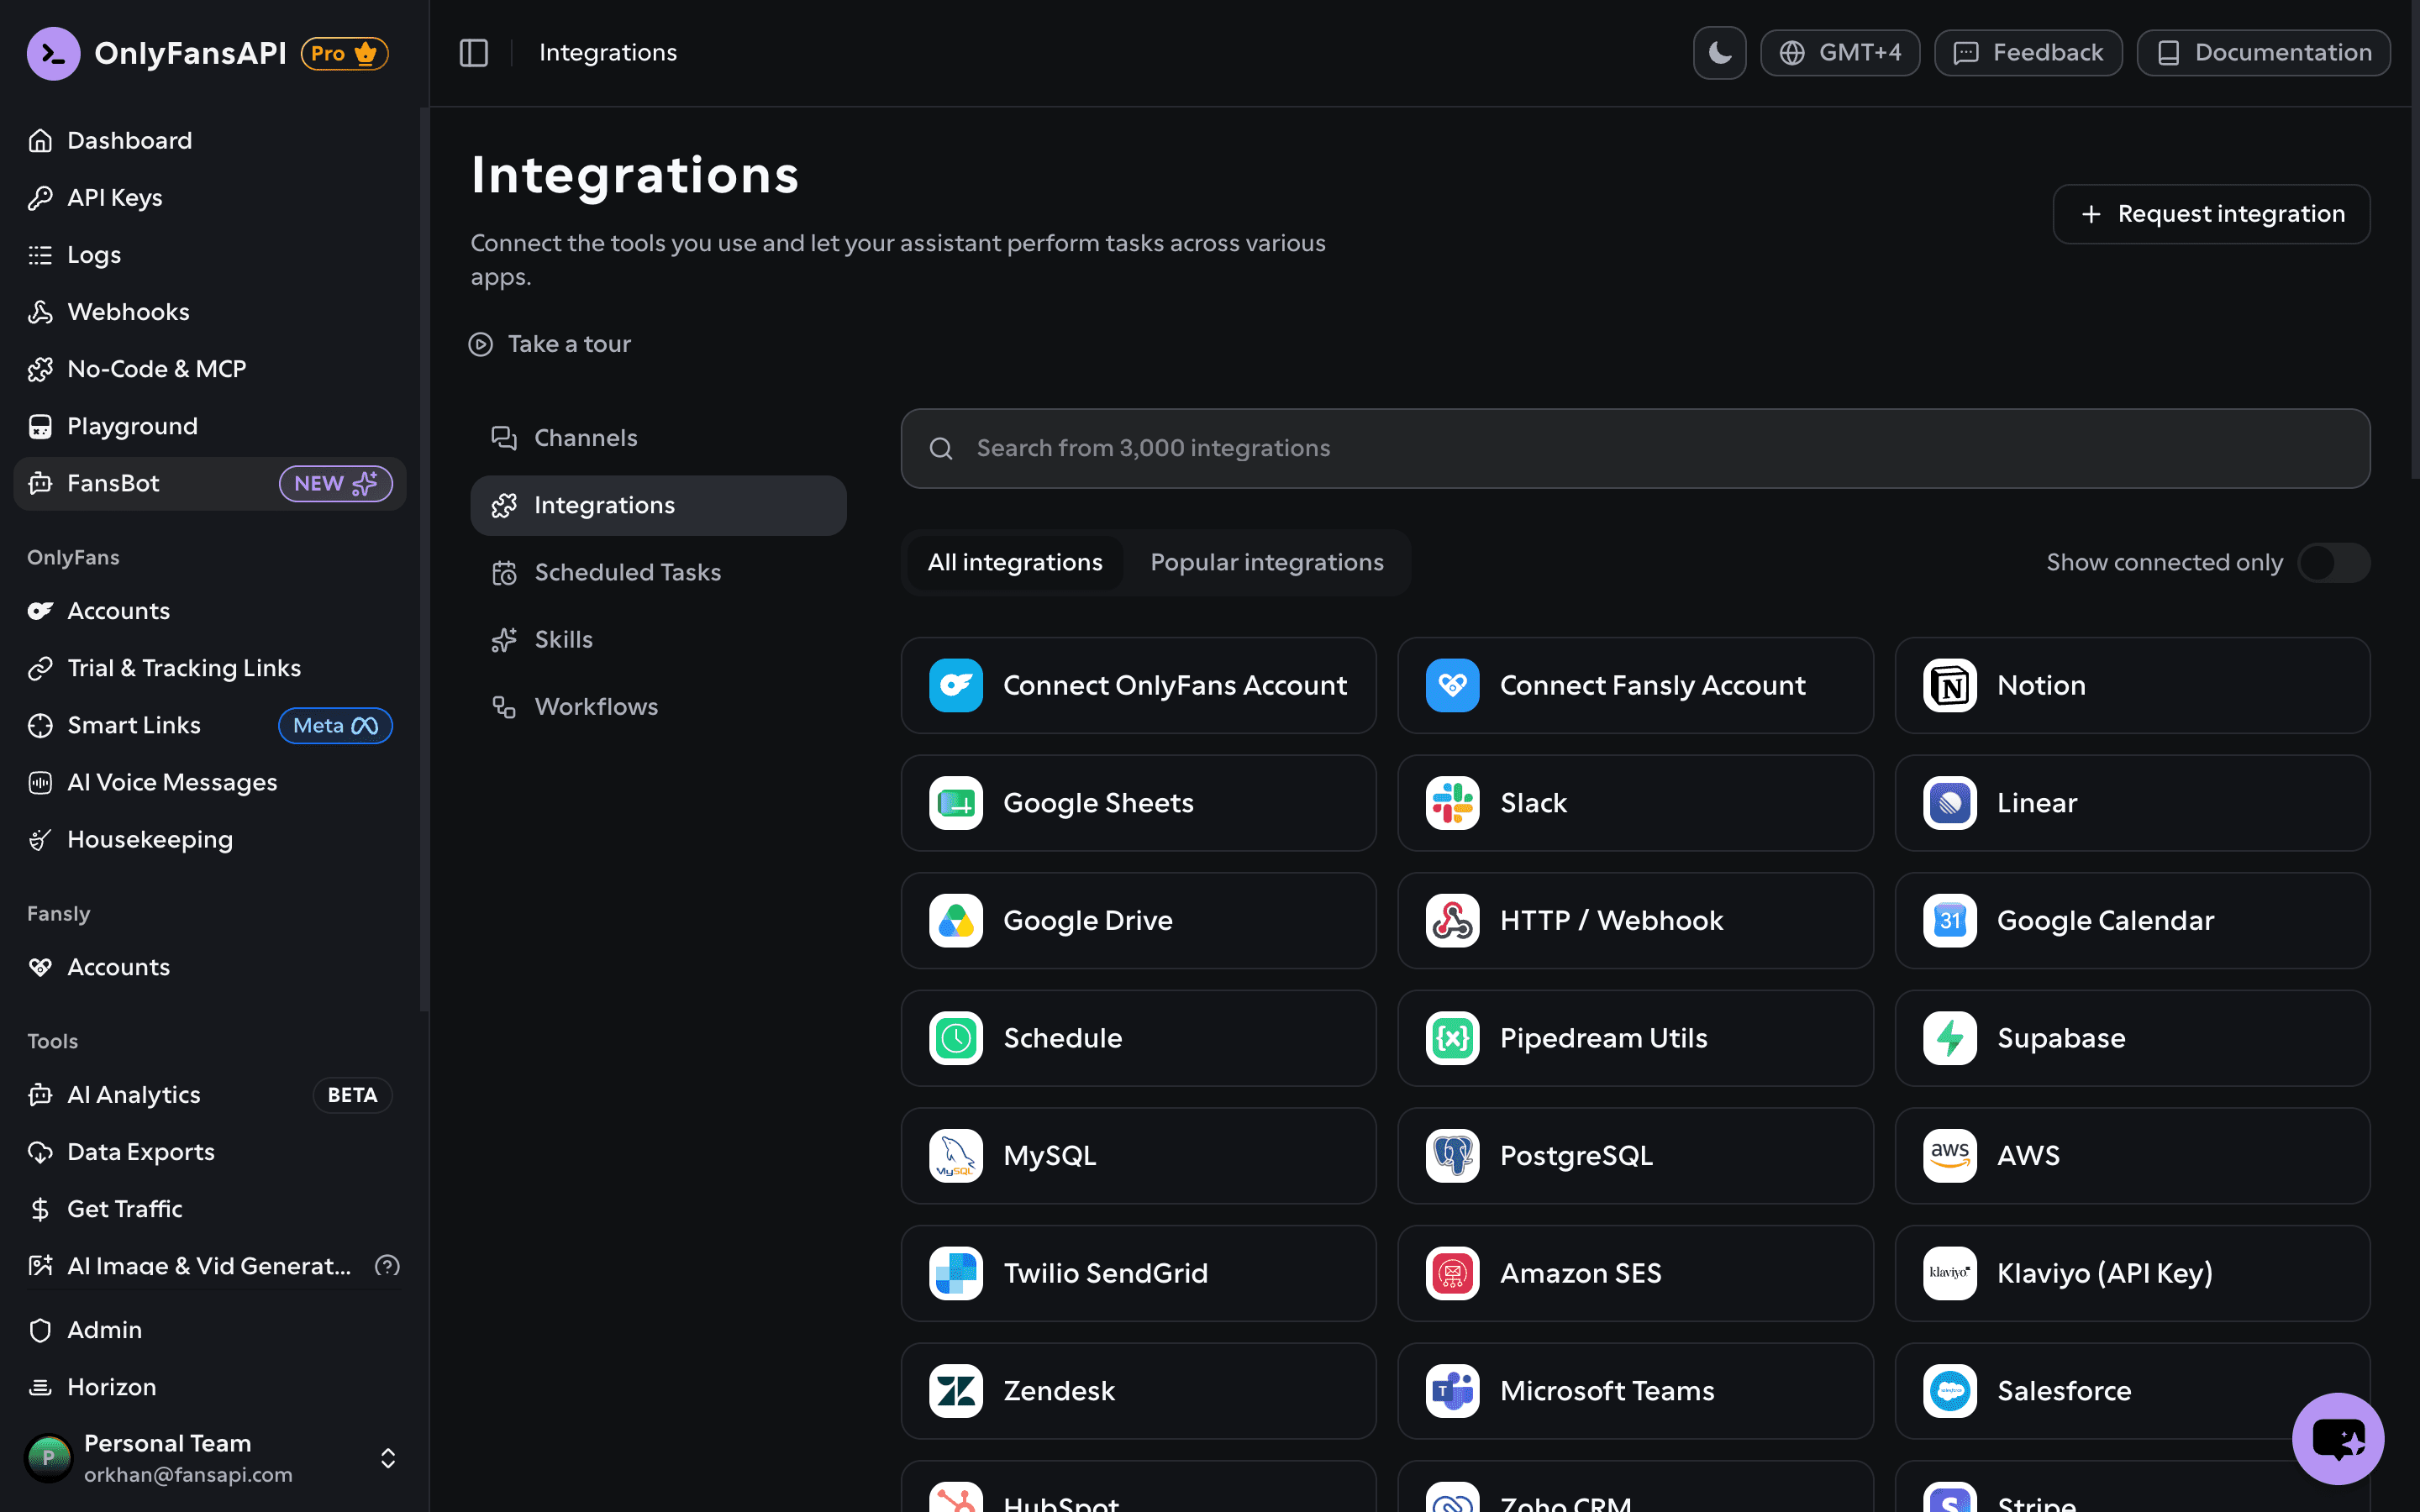Open Get Traffic page
2420x1512 pixels.
click(210, 1209)
